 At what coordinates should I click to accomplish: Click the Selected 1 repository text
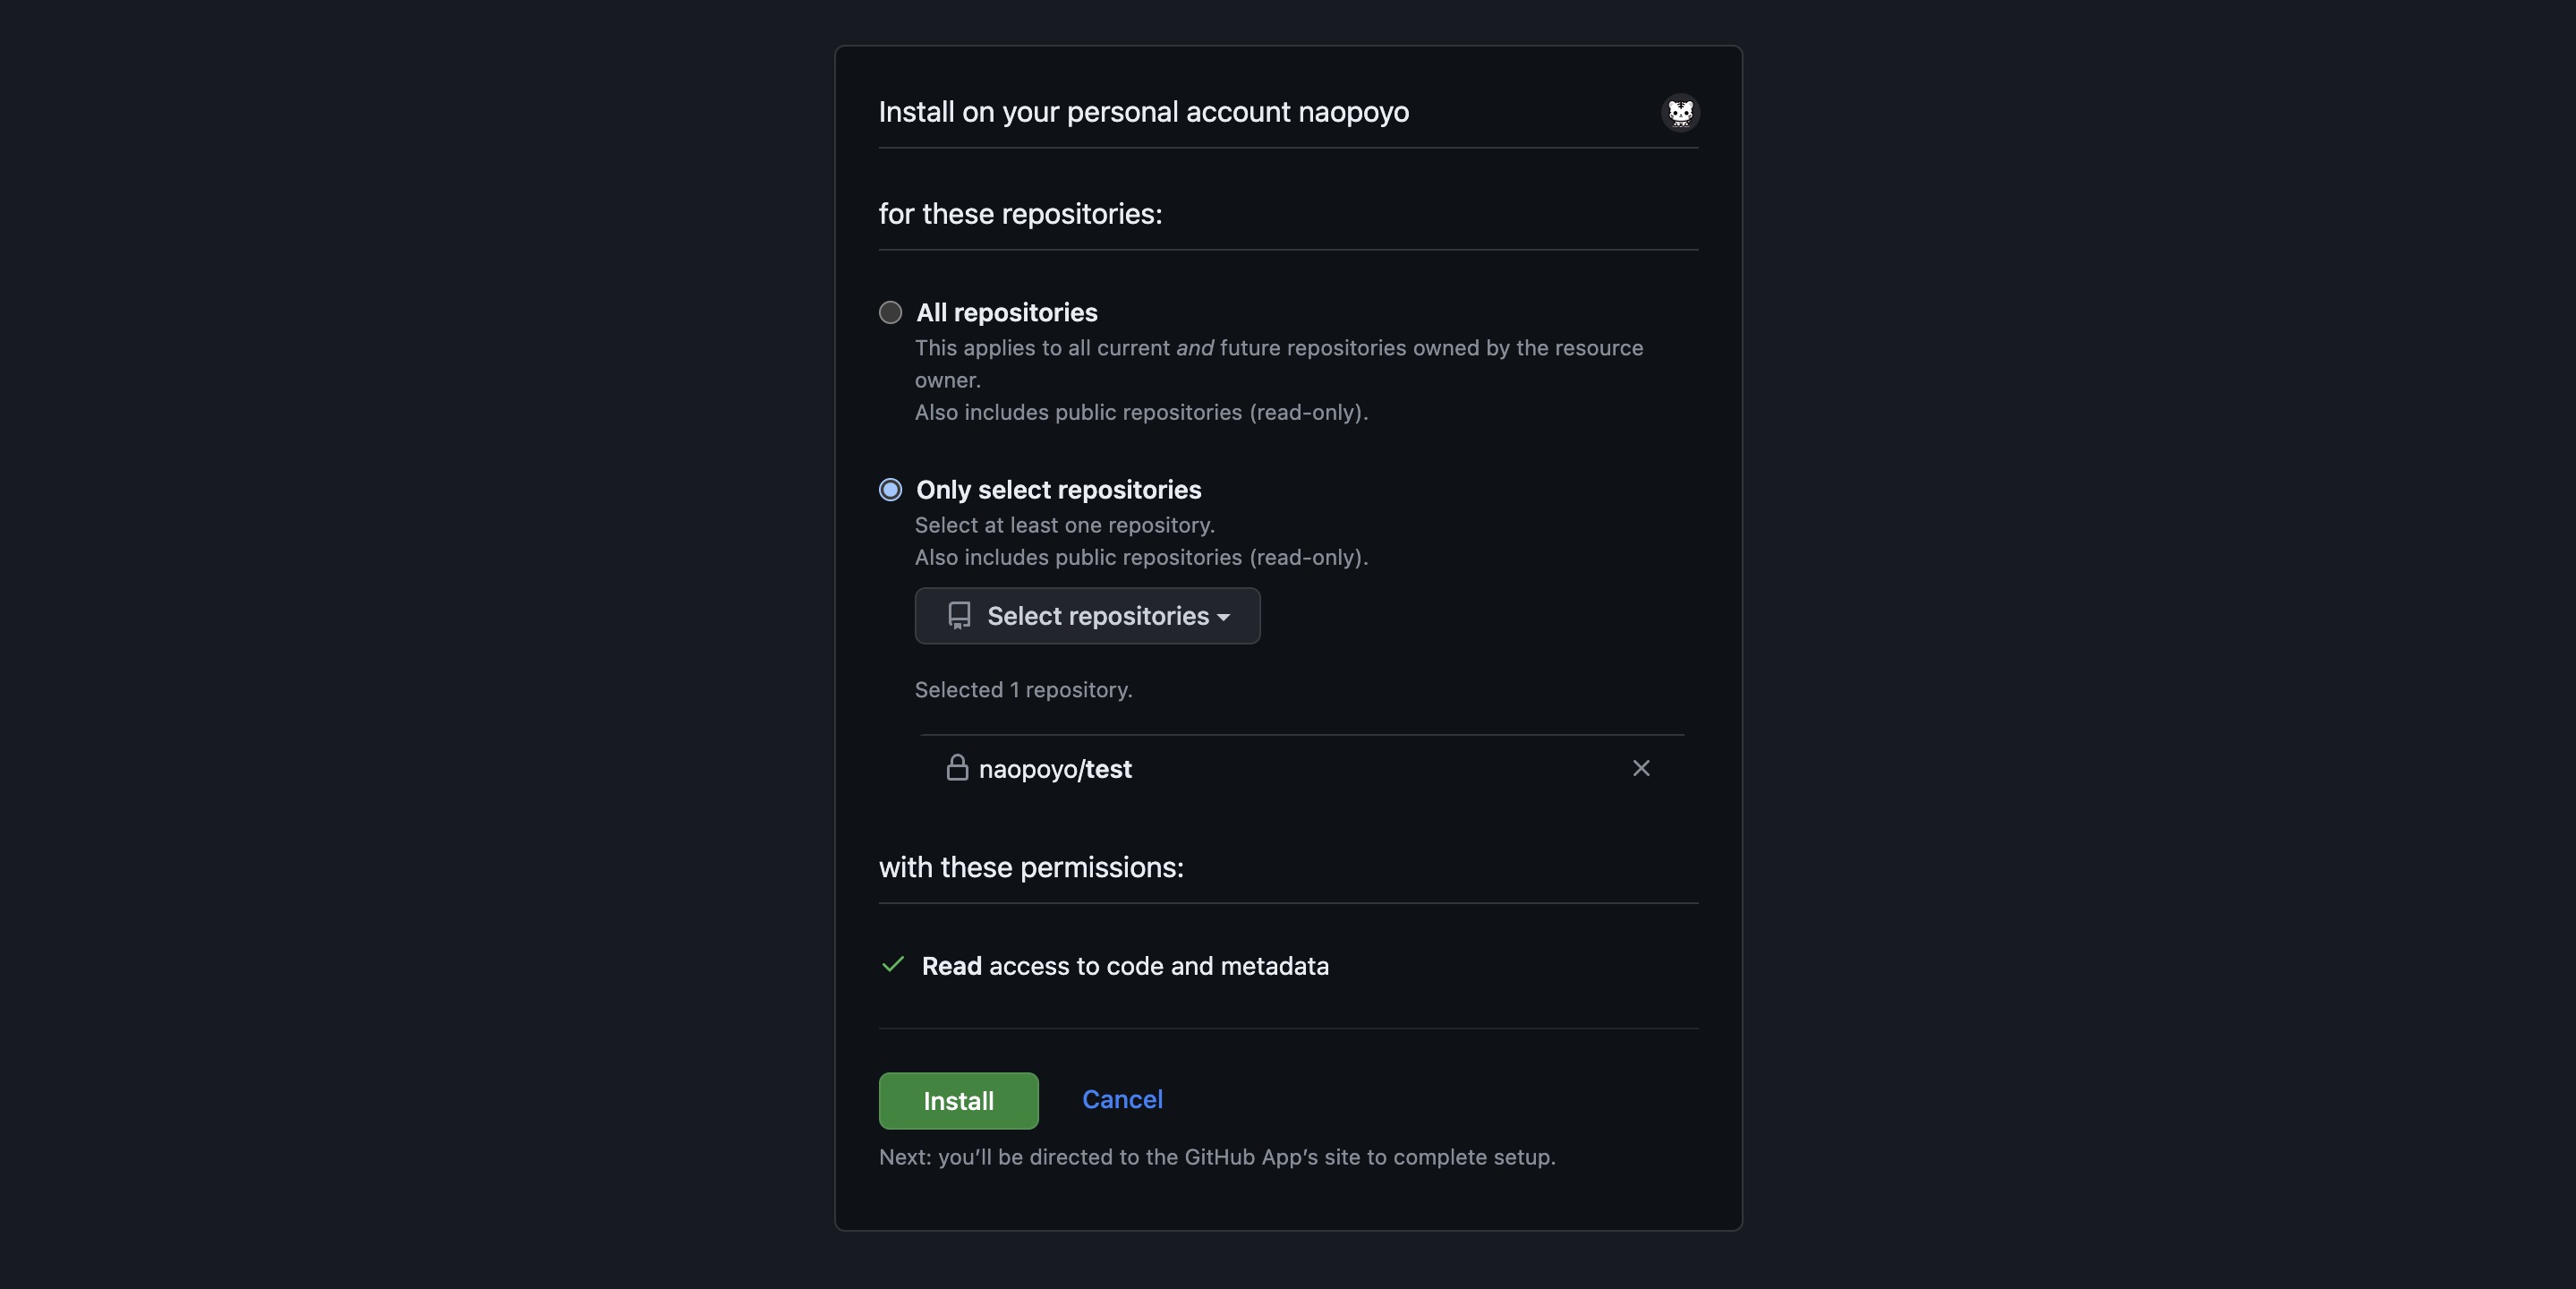pyautogui.click(x=1022, y=689)
